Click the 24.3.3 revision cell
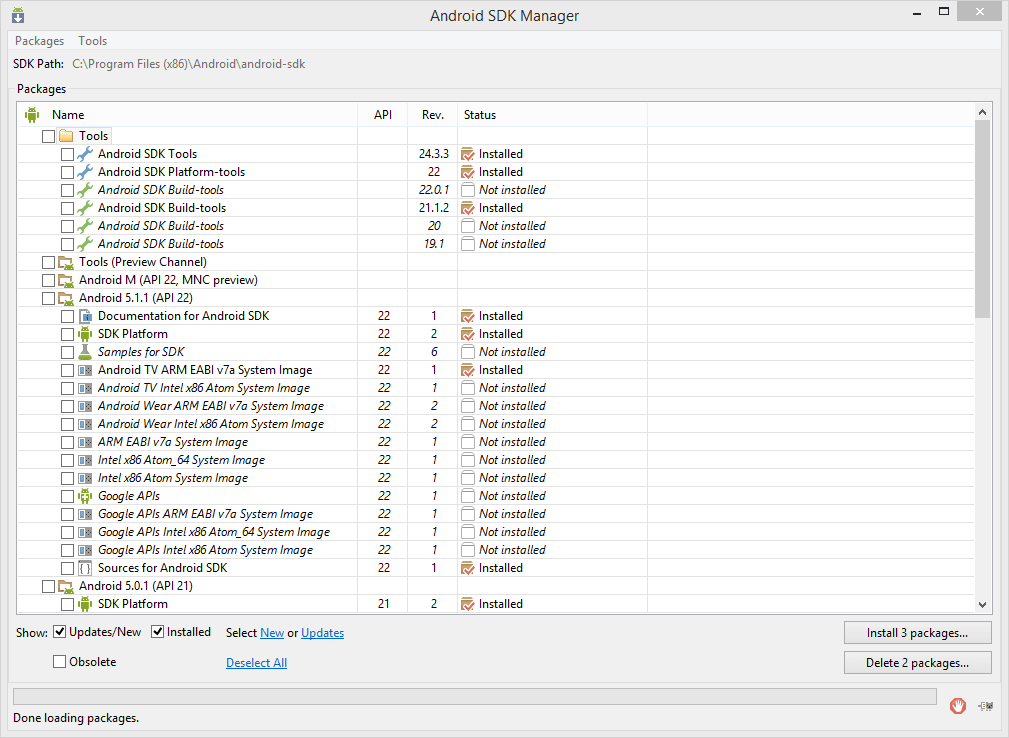1009x738 pixels. [x=433, y=154]
